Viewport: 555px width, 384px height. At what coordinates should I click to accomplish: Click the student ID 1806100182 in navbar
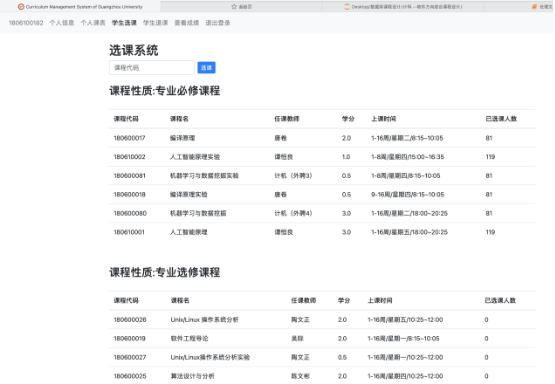pyautogui.click(x=26, y=23)
